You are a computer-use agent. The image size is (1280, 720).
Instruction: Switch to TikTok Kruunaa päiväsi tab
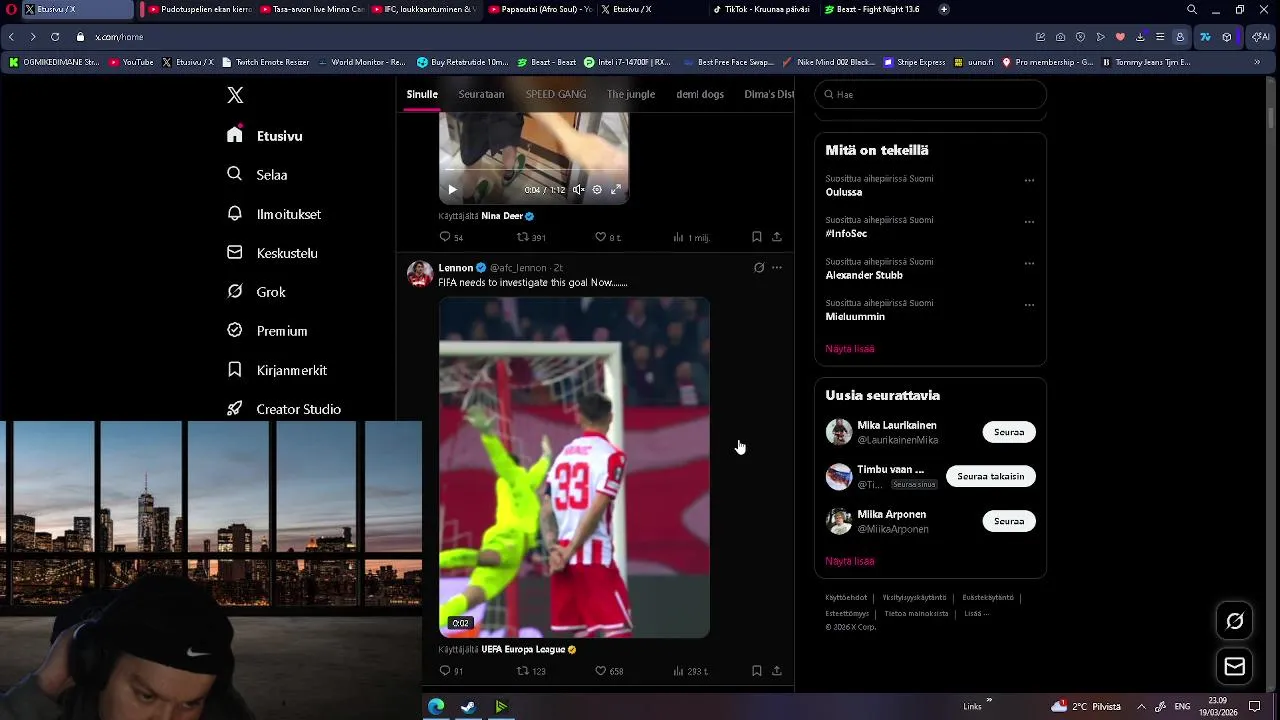[x=760, y=9]
